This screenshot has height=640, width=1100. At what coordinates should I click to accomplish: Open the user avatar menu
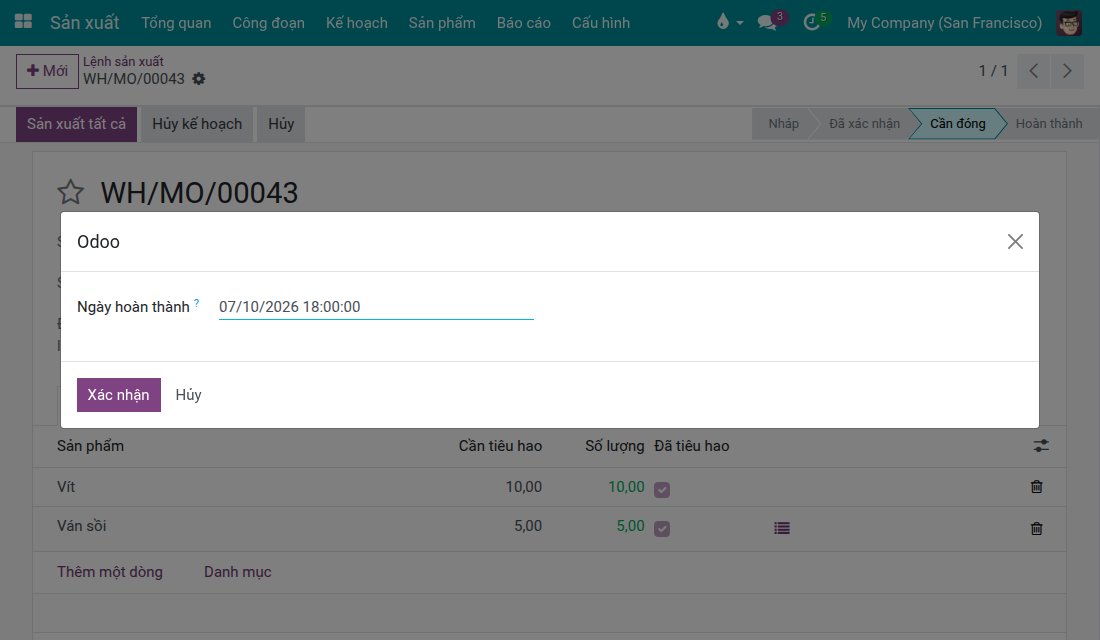tap(1068, 22)
